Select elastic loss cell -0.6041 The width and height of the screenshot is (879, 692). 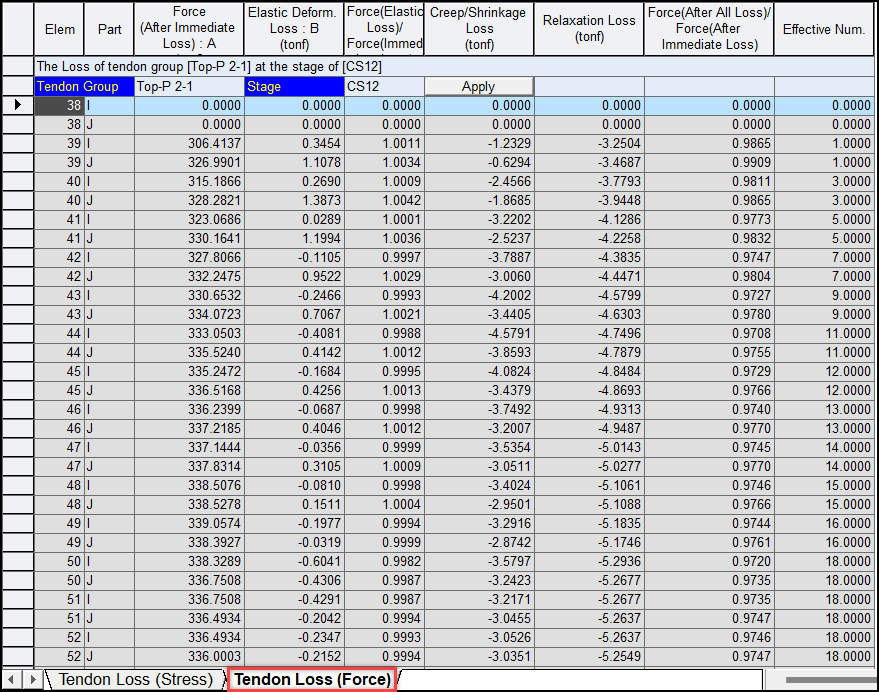point(294,561)
